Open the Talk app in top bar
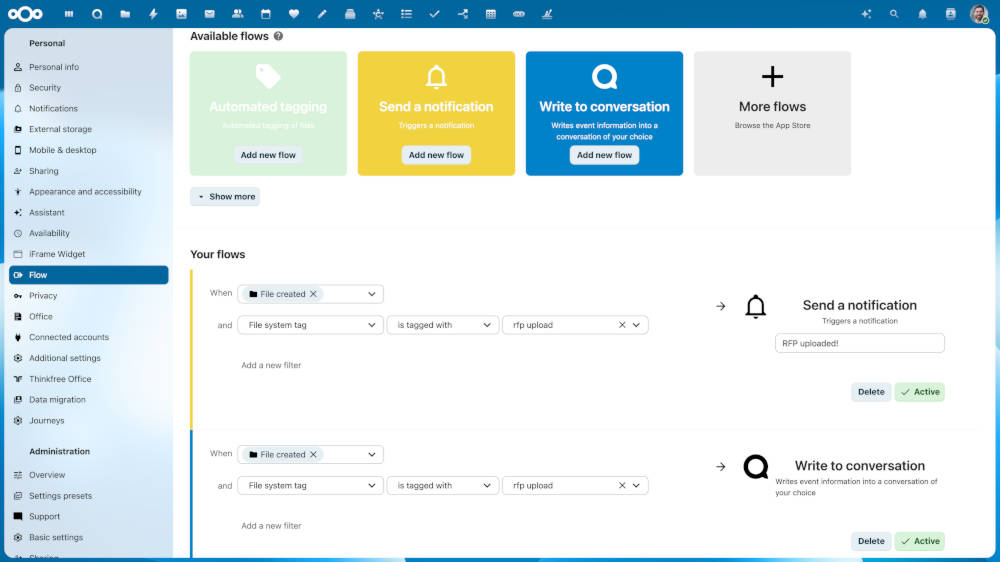 point(97,14)
